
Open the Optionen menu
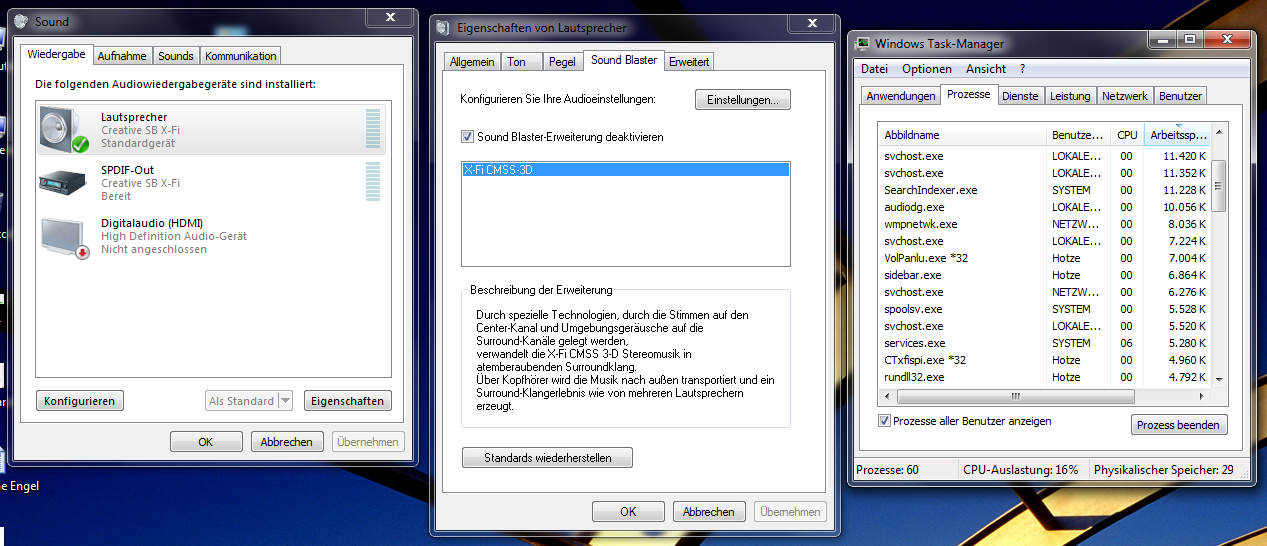927,69
